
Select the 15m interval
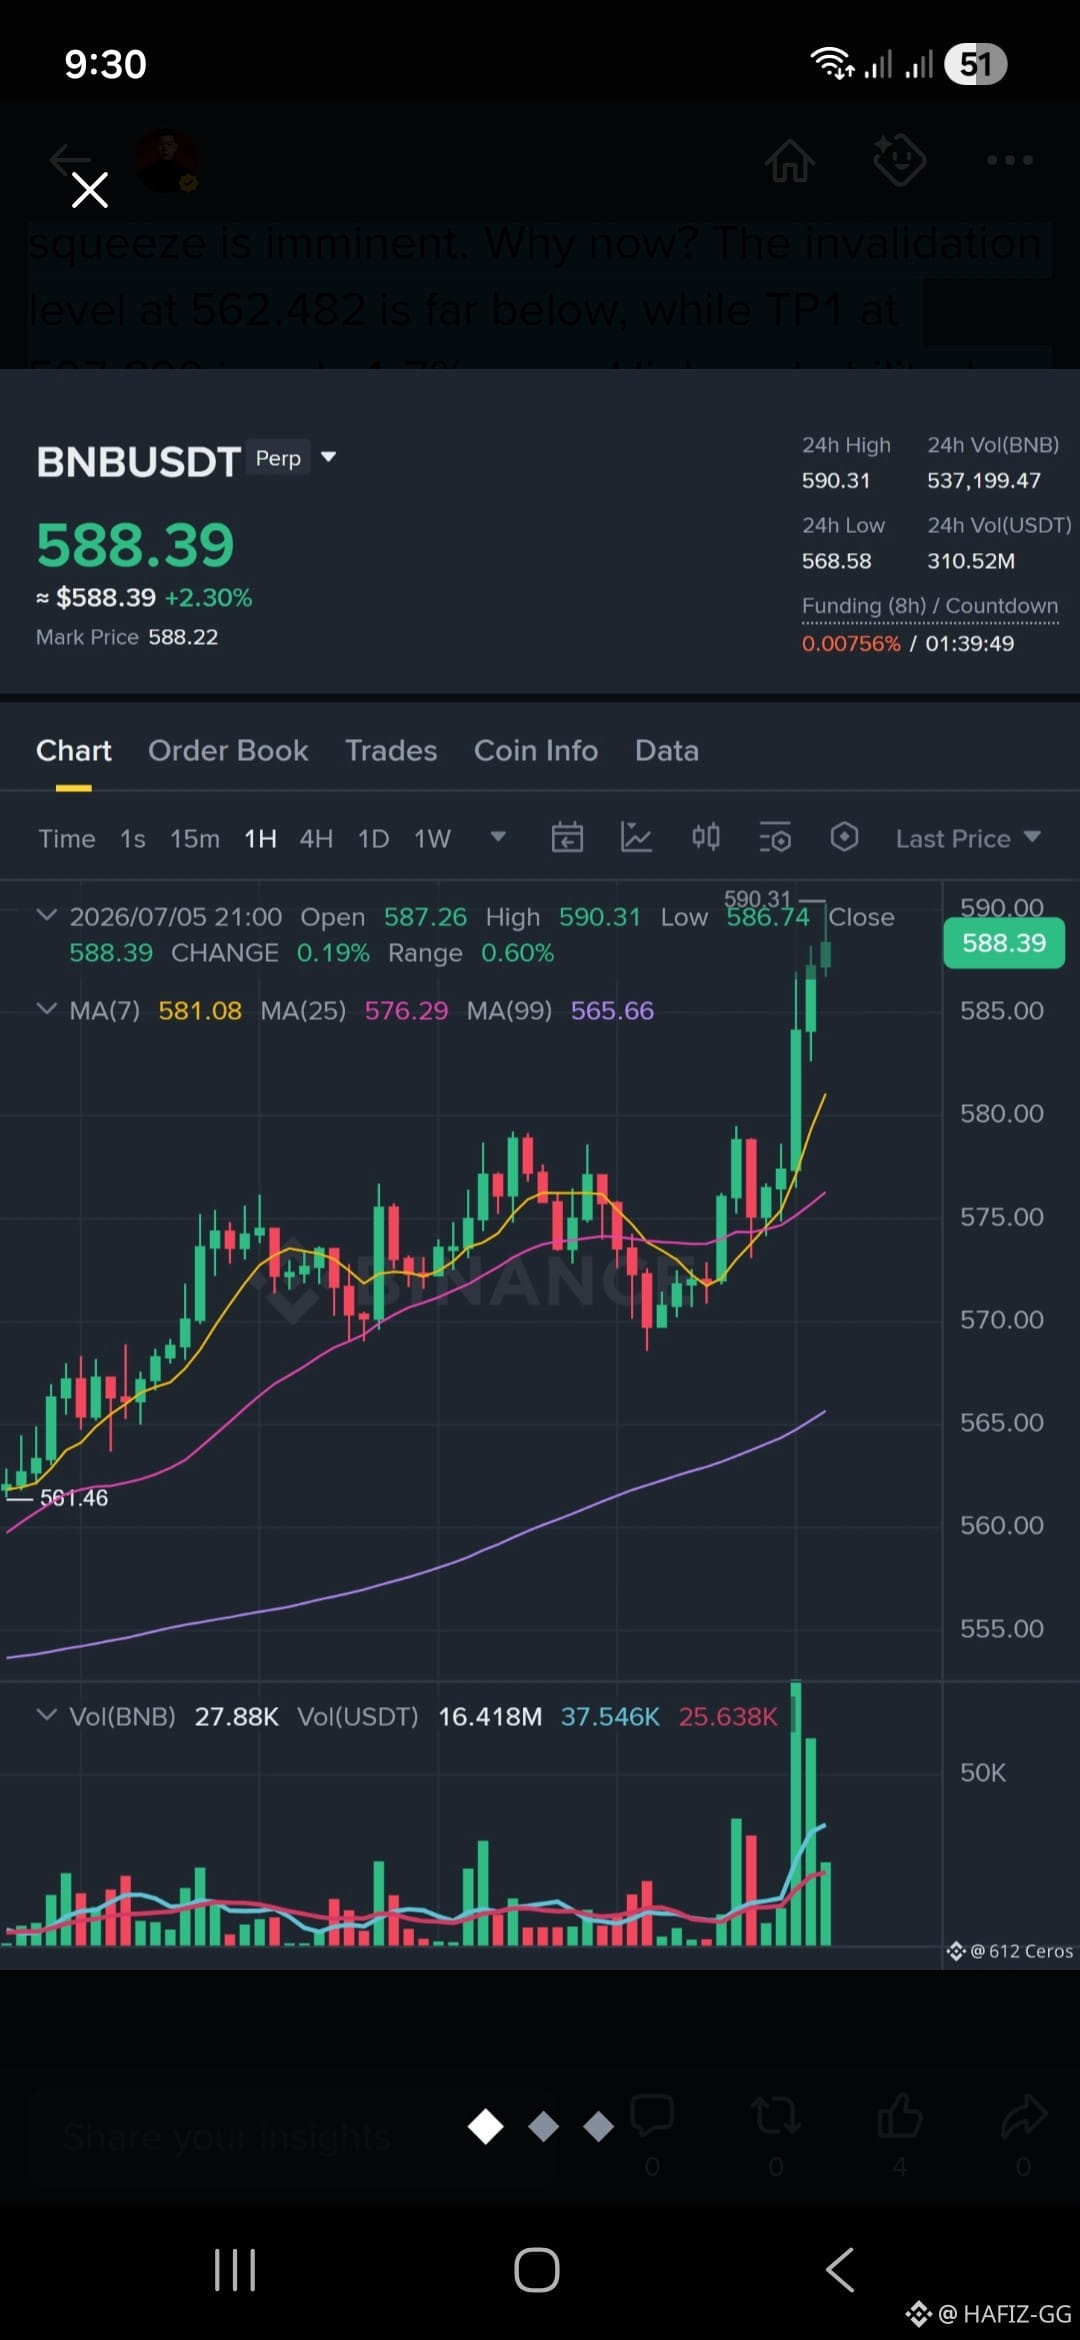[195, 838]
